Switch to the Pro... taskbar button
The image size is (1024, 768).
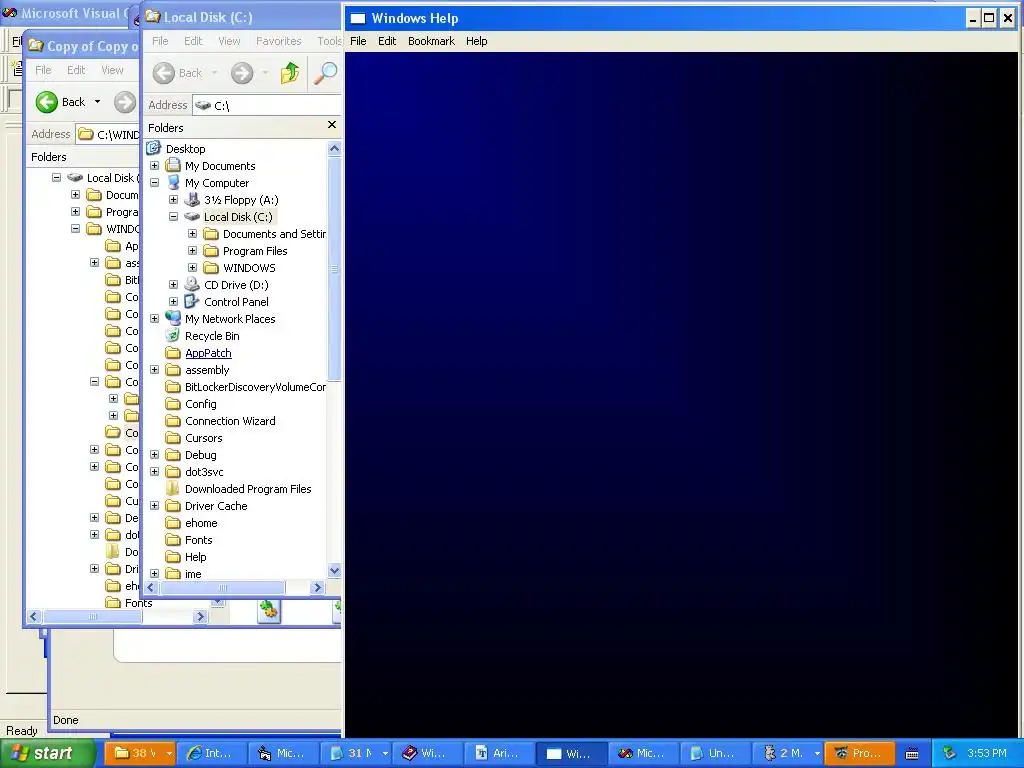tap(857, 753)
